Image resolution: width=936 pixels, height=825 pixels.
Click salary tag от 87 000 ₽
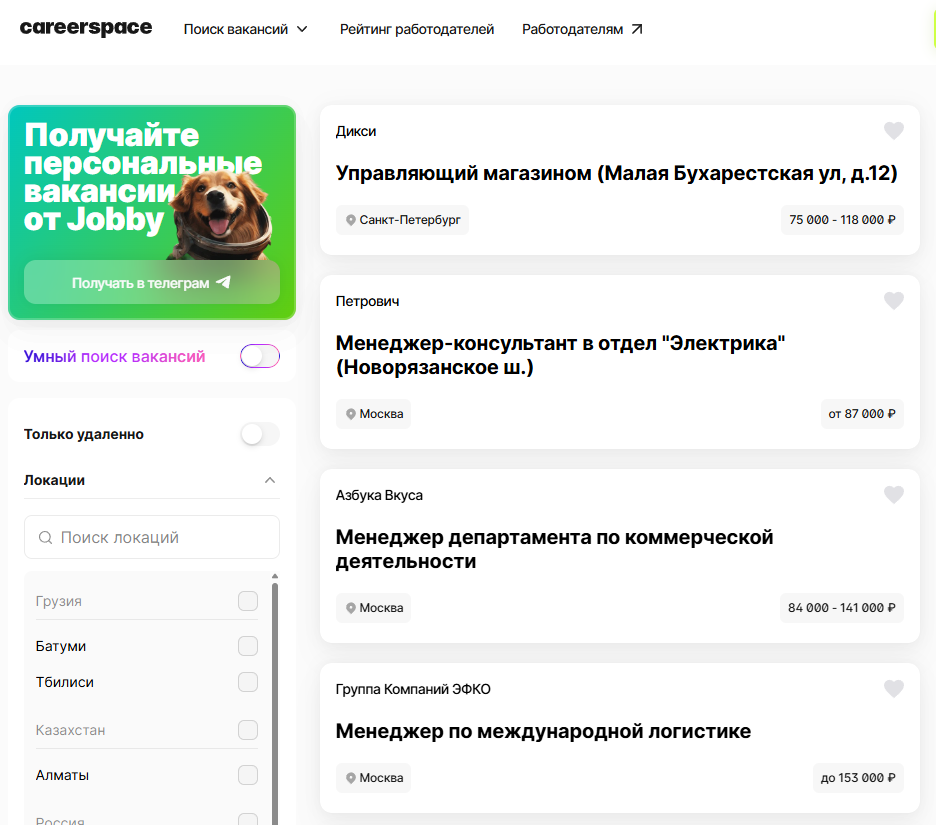[x=862, y=414]
